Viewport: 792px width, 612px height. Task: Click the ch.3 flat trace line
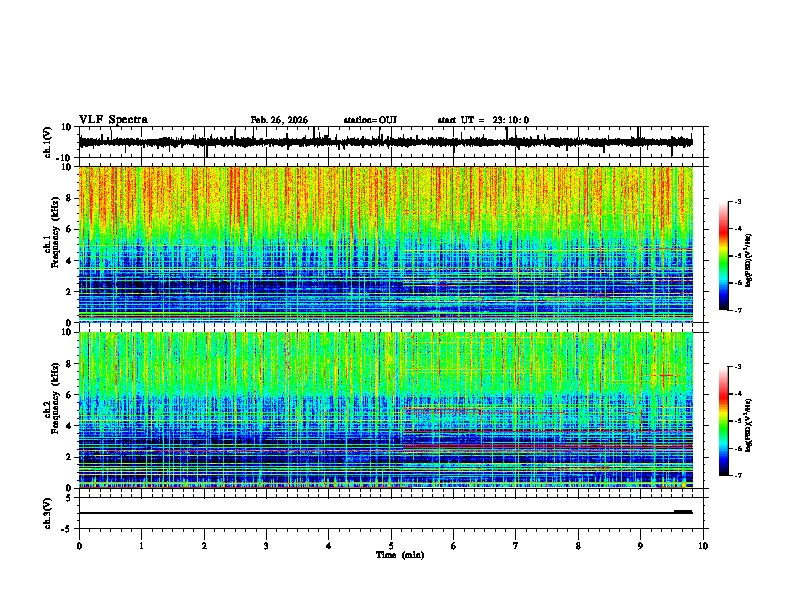[x=385, y=513]
